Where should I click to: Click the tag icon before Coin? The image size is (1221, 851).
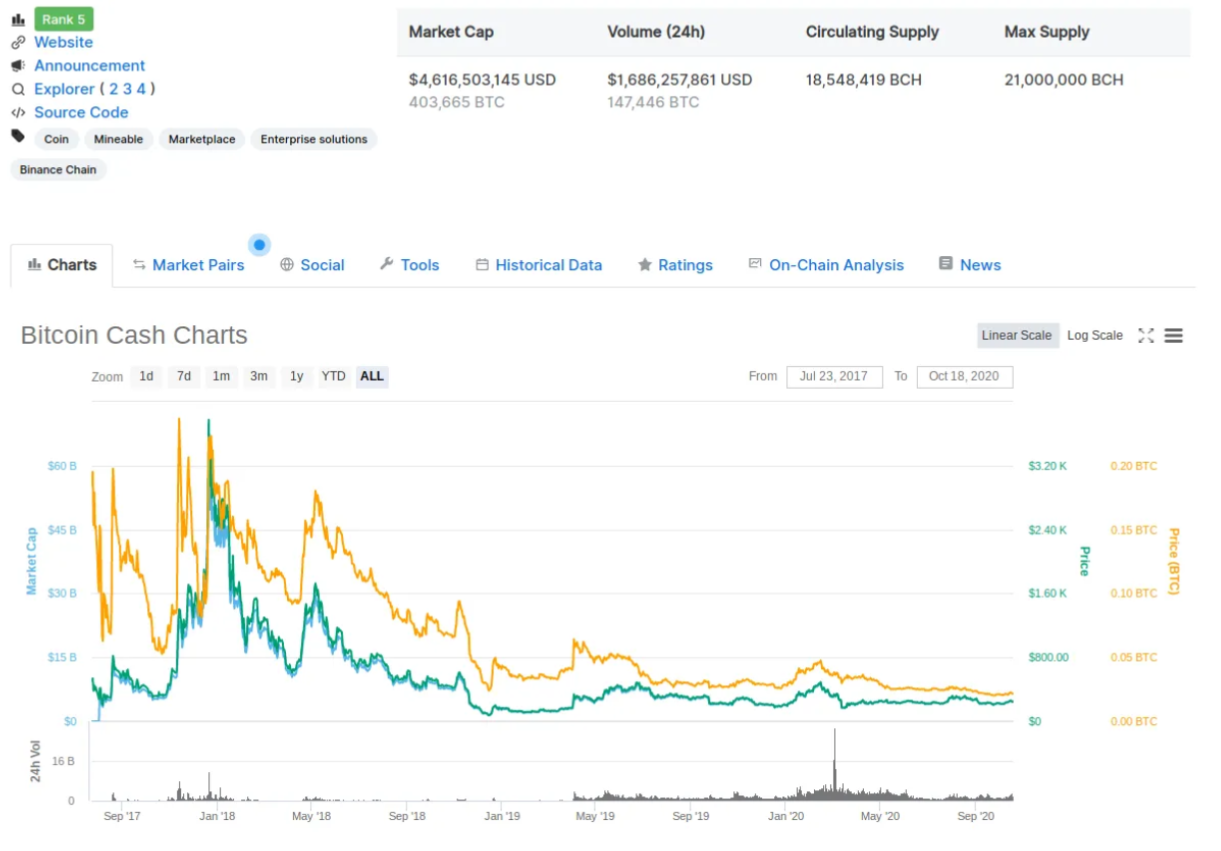tap(18, 136)
